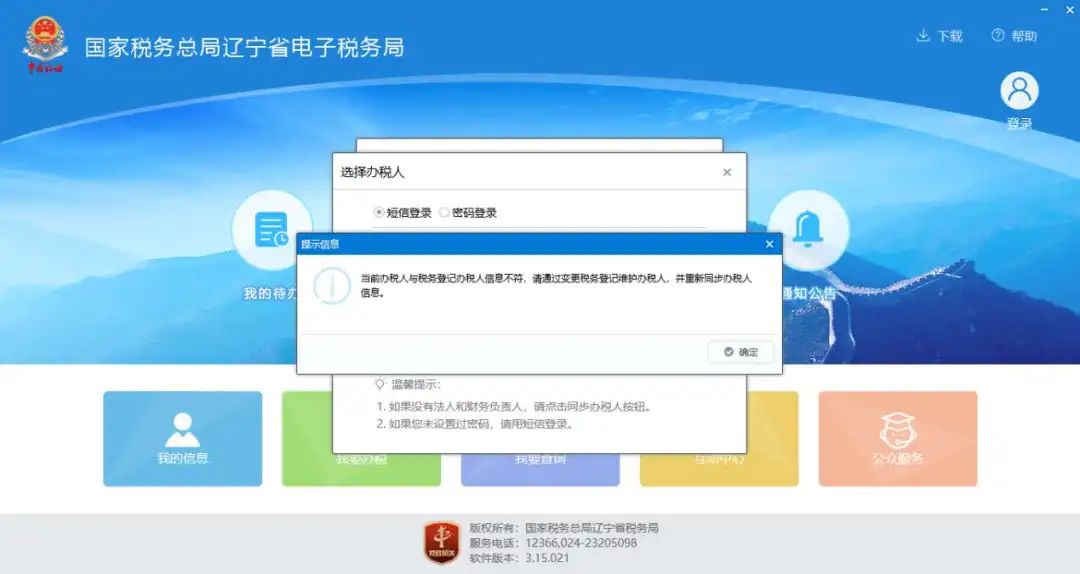This screenshot has height=574, width=1080.
Task: Click the 服务电话 12366 footer text
Action: click(x=554, y=543)
